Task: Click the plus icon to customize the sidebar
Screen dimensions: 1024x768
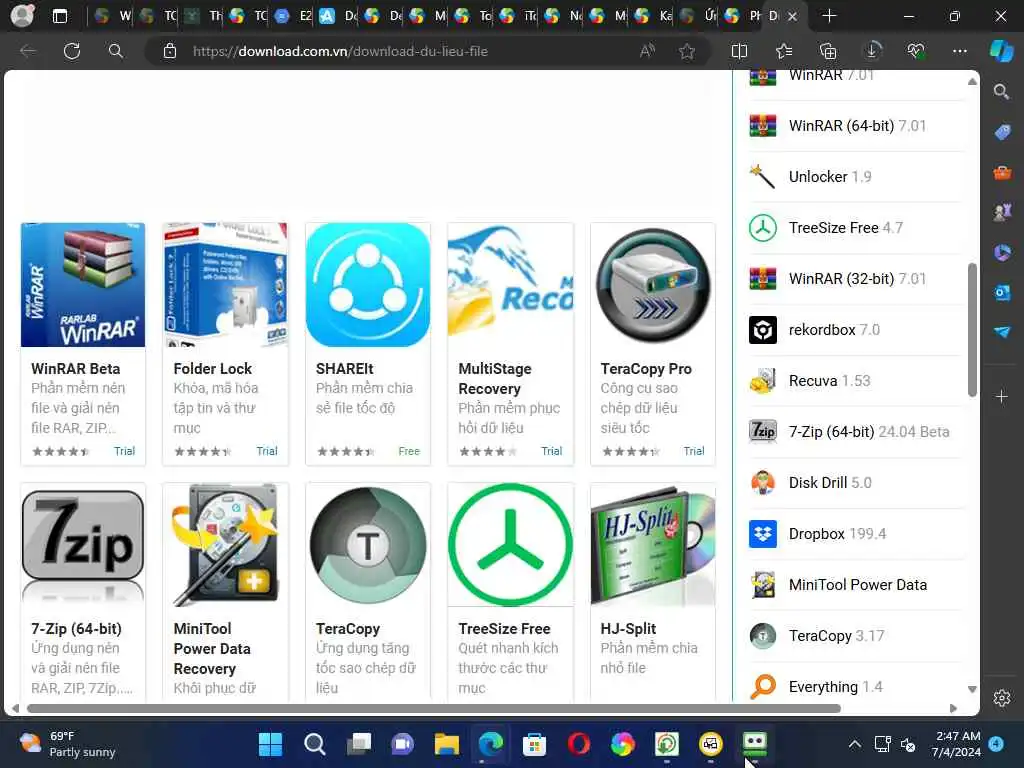Action: click(x=1002, y=396)
